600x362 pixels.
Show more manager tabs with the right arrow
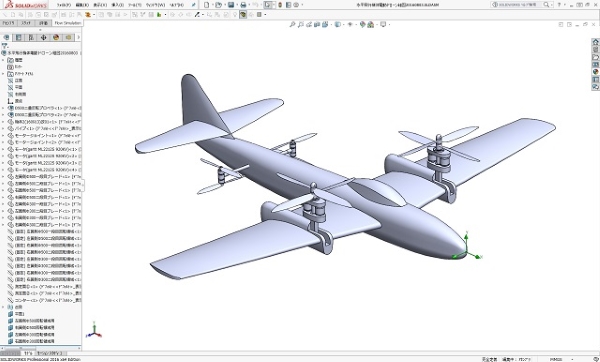78,38
